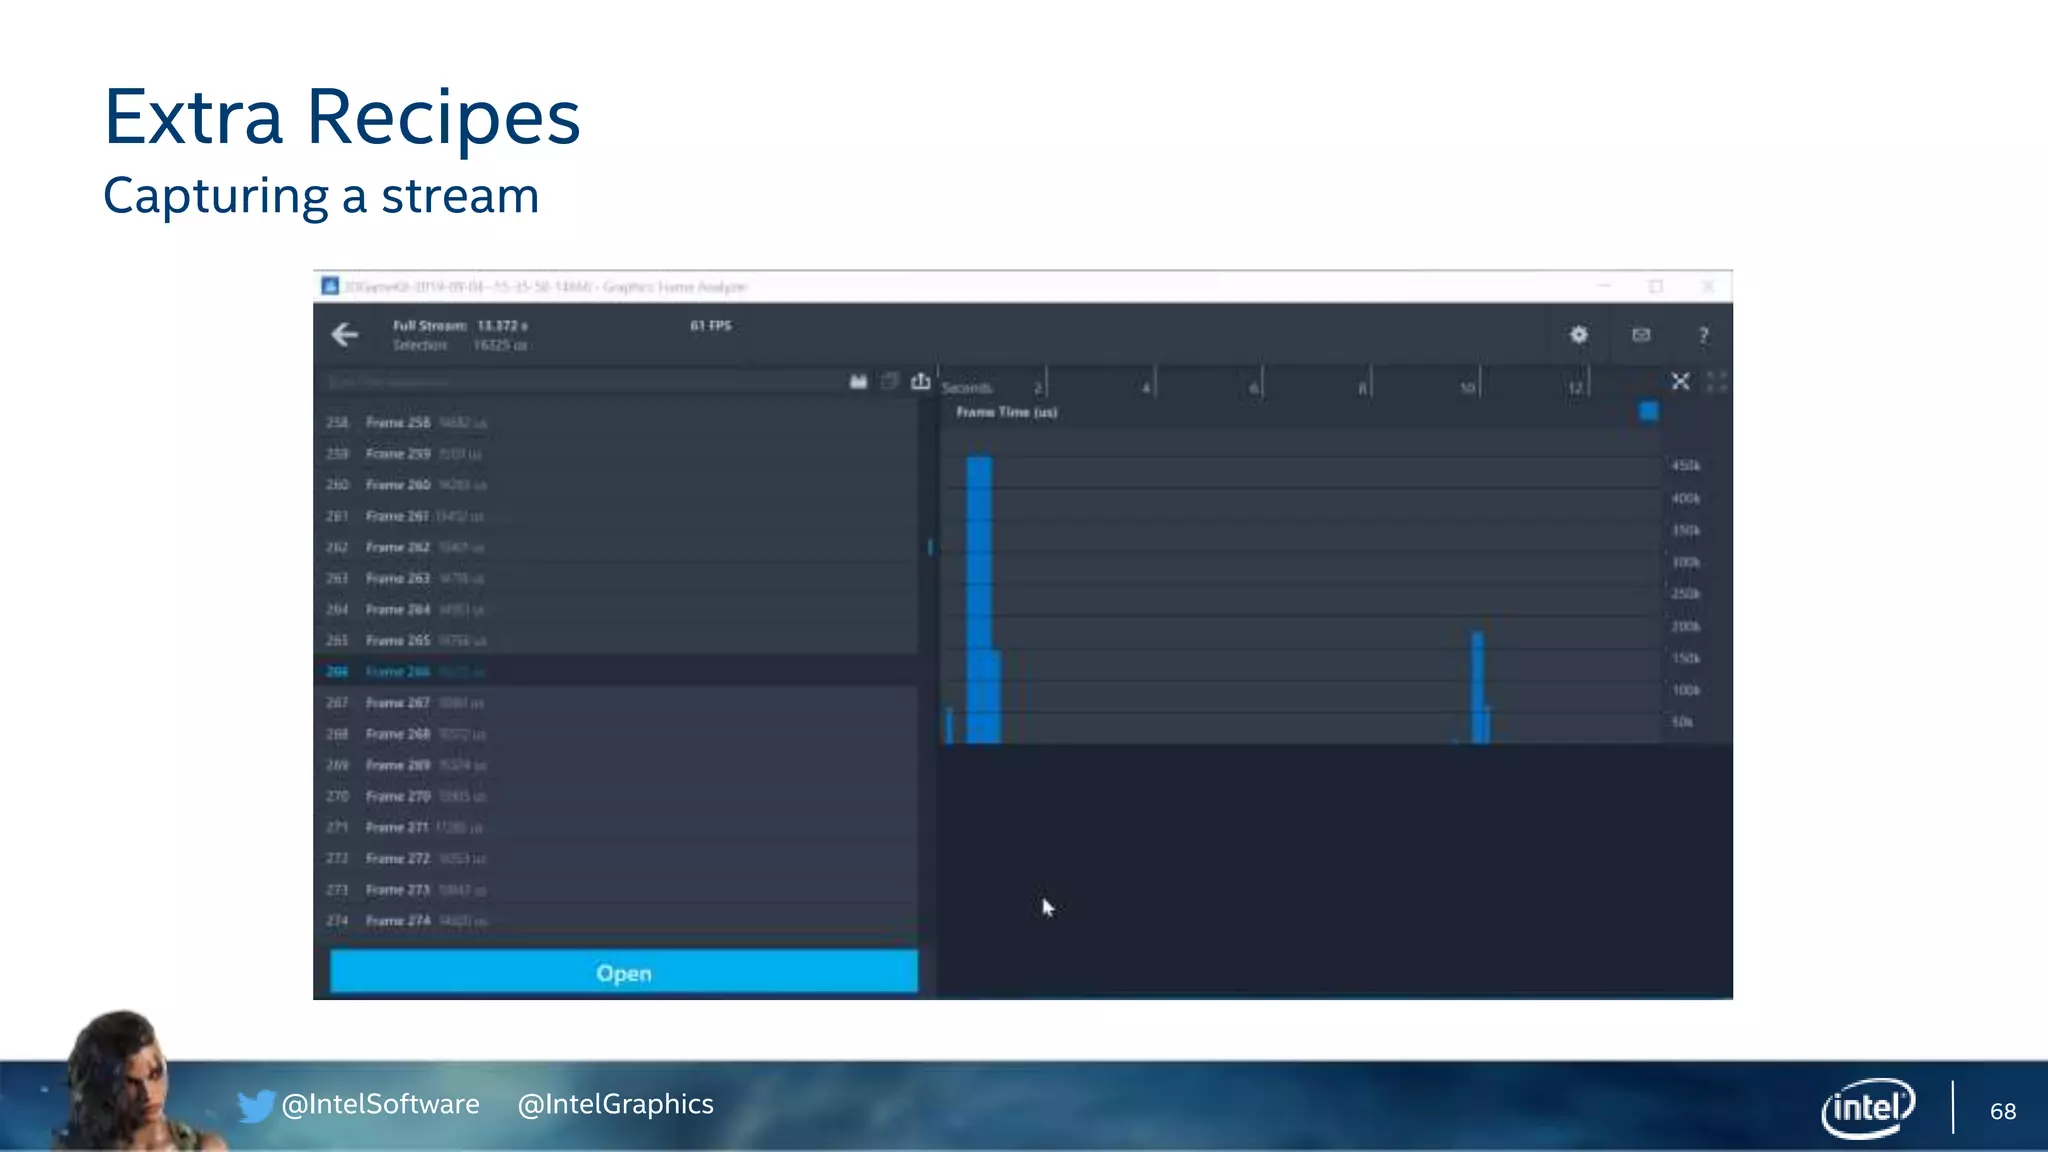Click the export share icon in list toolbar
This screenshot has width=2048, height=1152.
coord(920,381)
